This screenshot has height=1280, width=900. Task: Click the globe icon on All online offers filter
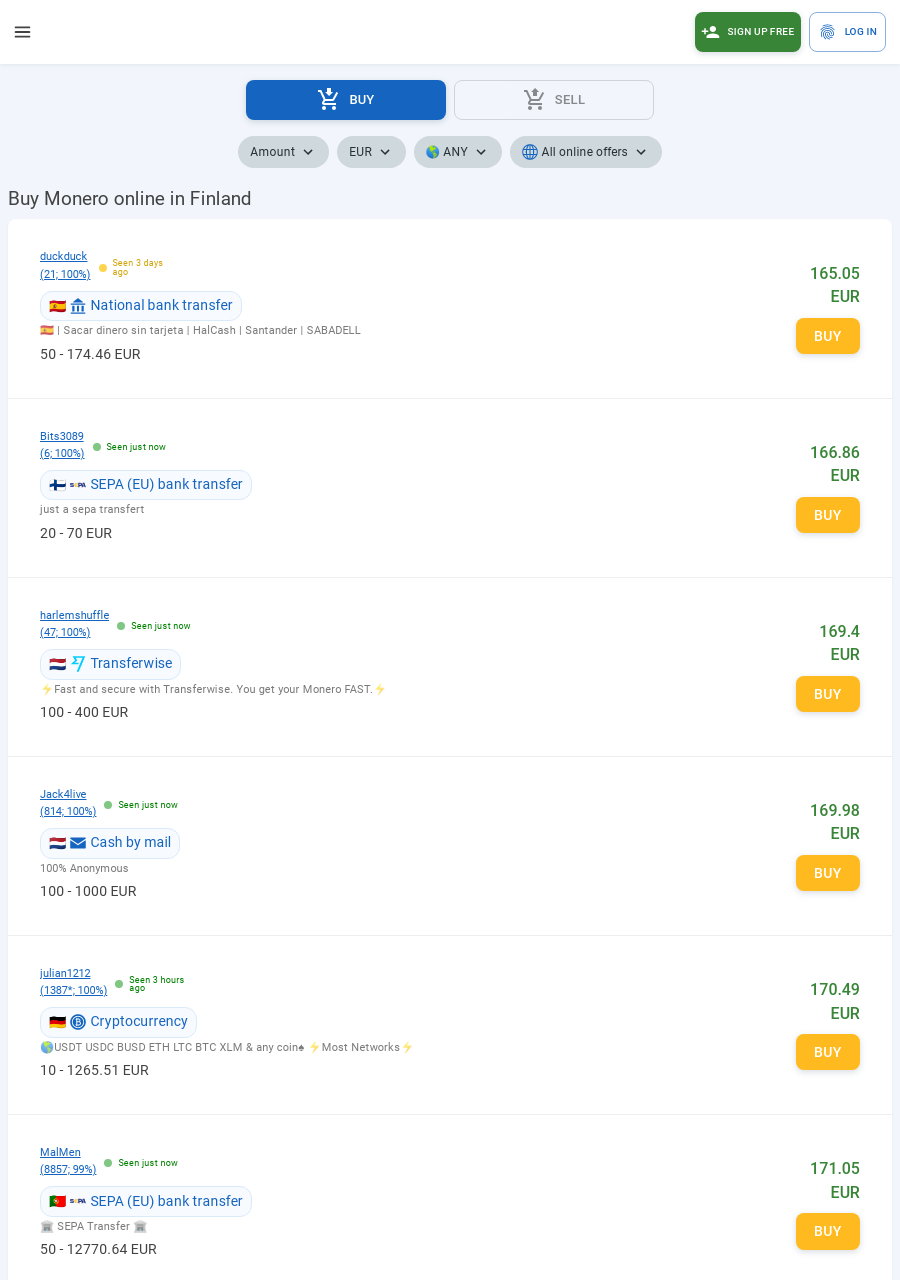click(530, 152)
